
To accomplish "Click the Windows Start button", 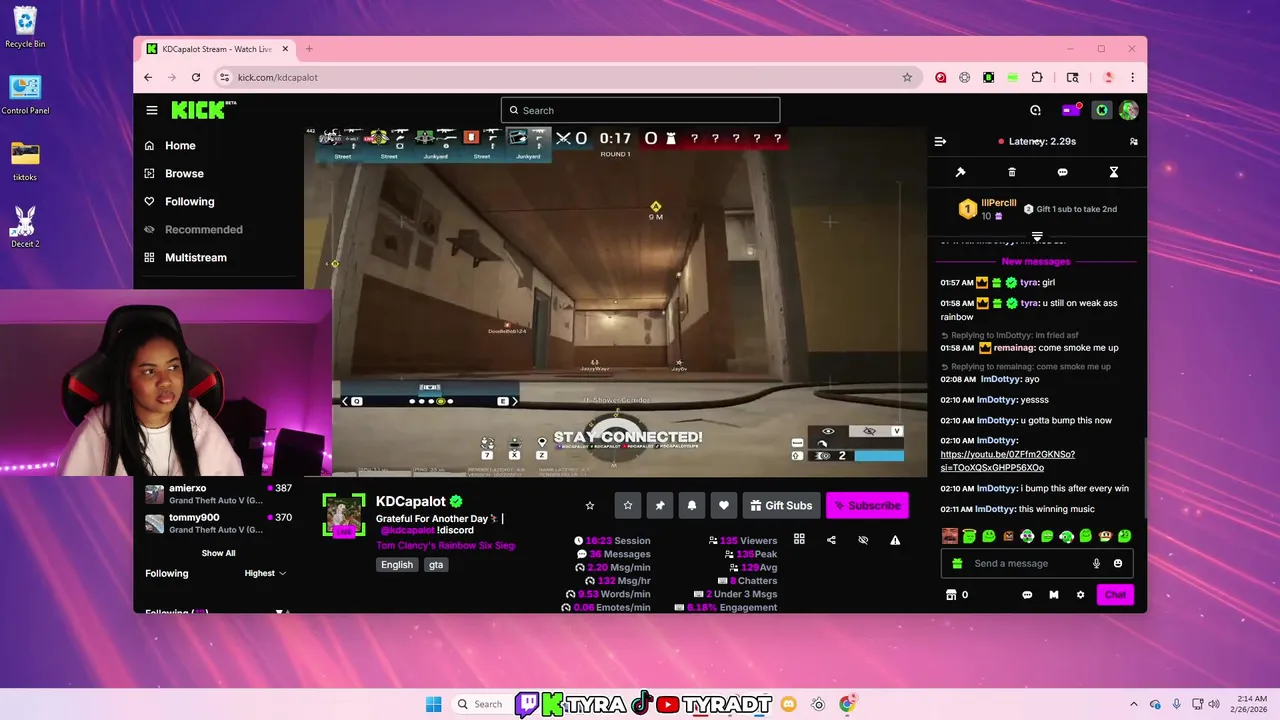I will coord(433,704).
